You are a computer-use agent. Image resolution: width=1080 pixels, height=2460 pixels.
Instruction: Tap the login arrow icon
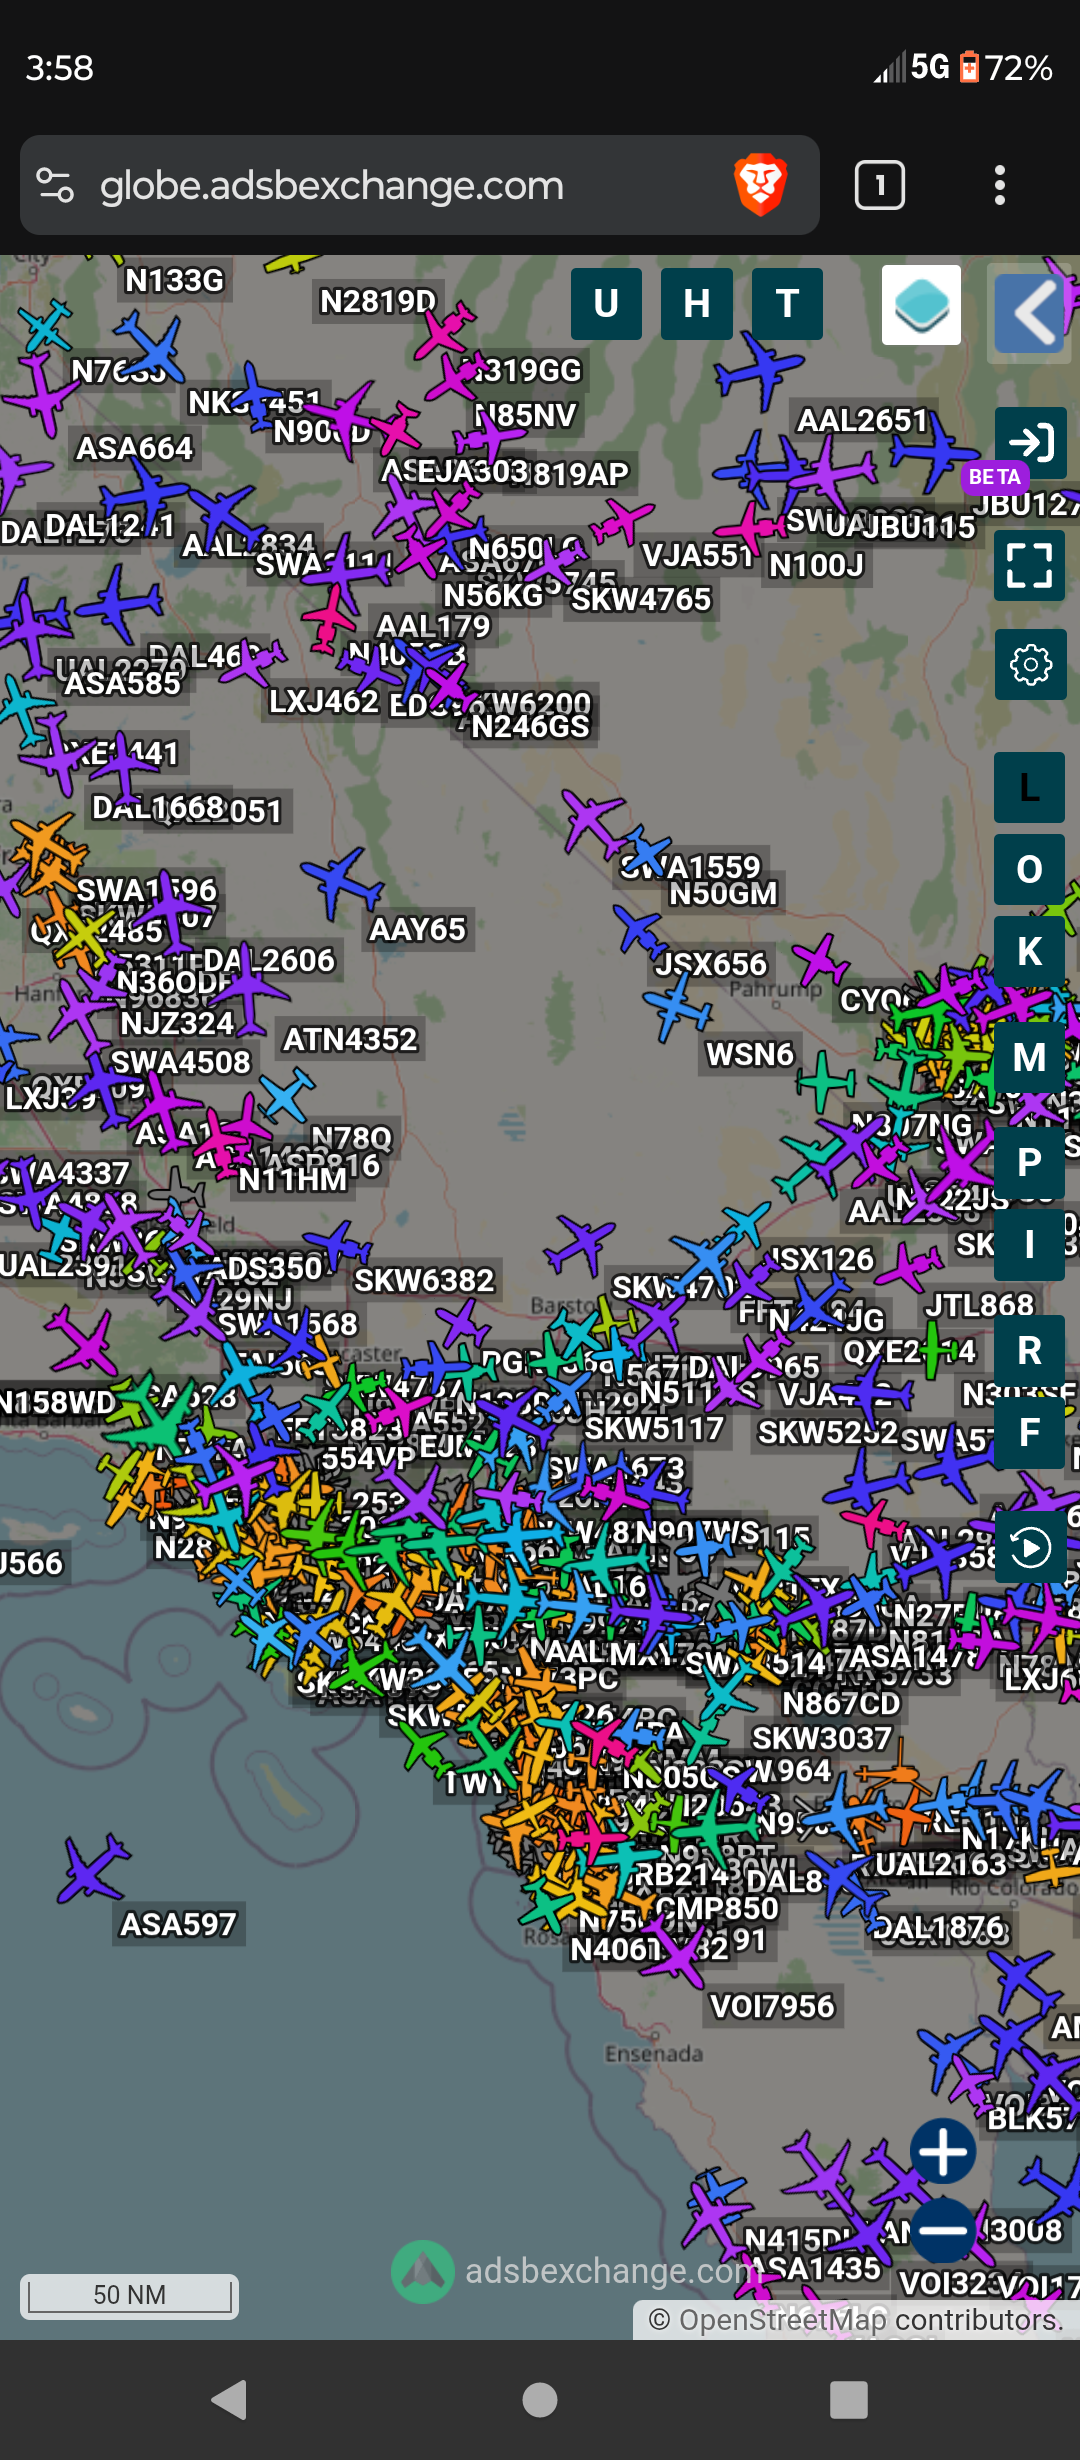point(1030,442)
